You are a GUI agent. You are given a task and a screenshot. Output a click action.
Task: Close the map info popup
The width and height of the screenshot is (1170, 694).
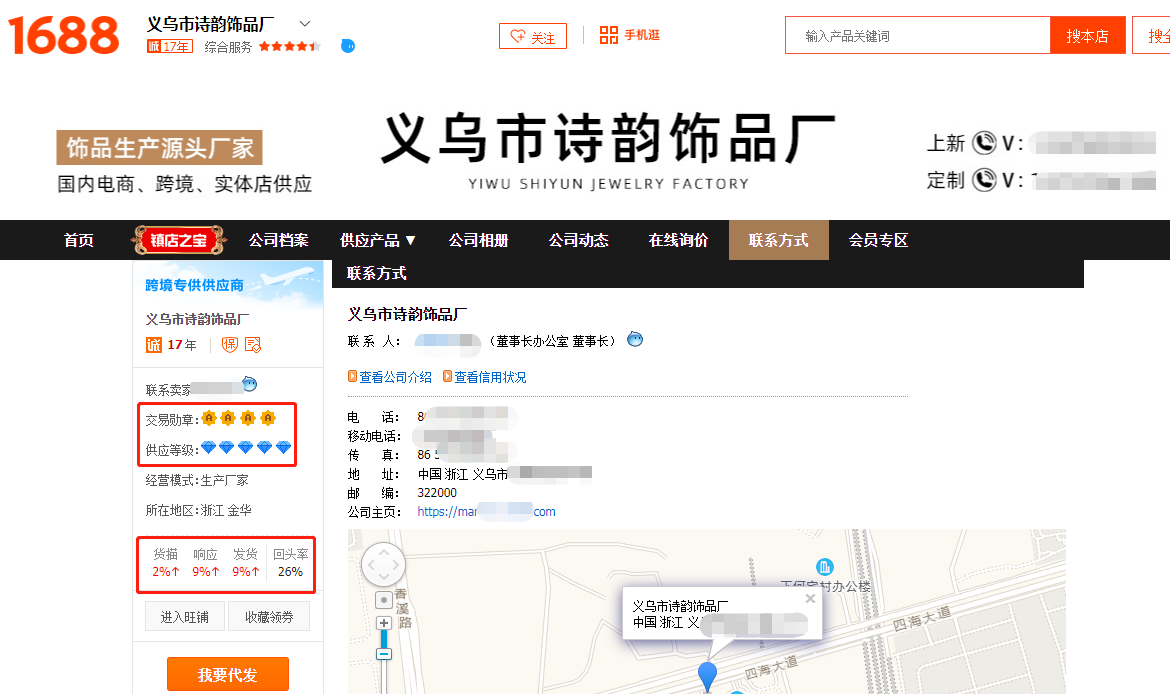point(810,598)
